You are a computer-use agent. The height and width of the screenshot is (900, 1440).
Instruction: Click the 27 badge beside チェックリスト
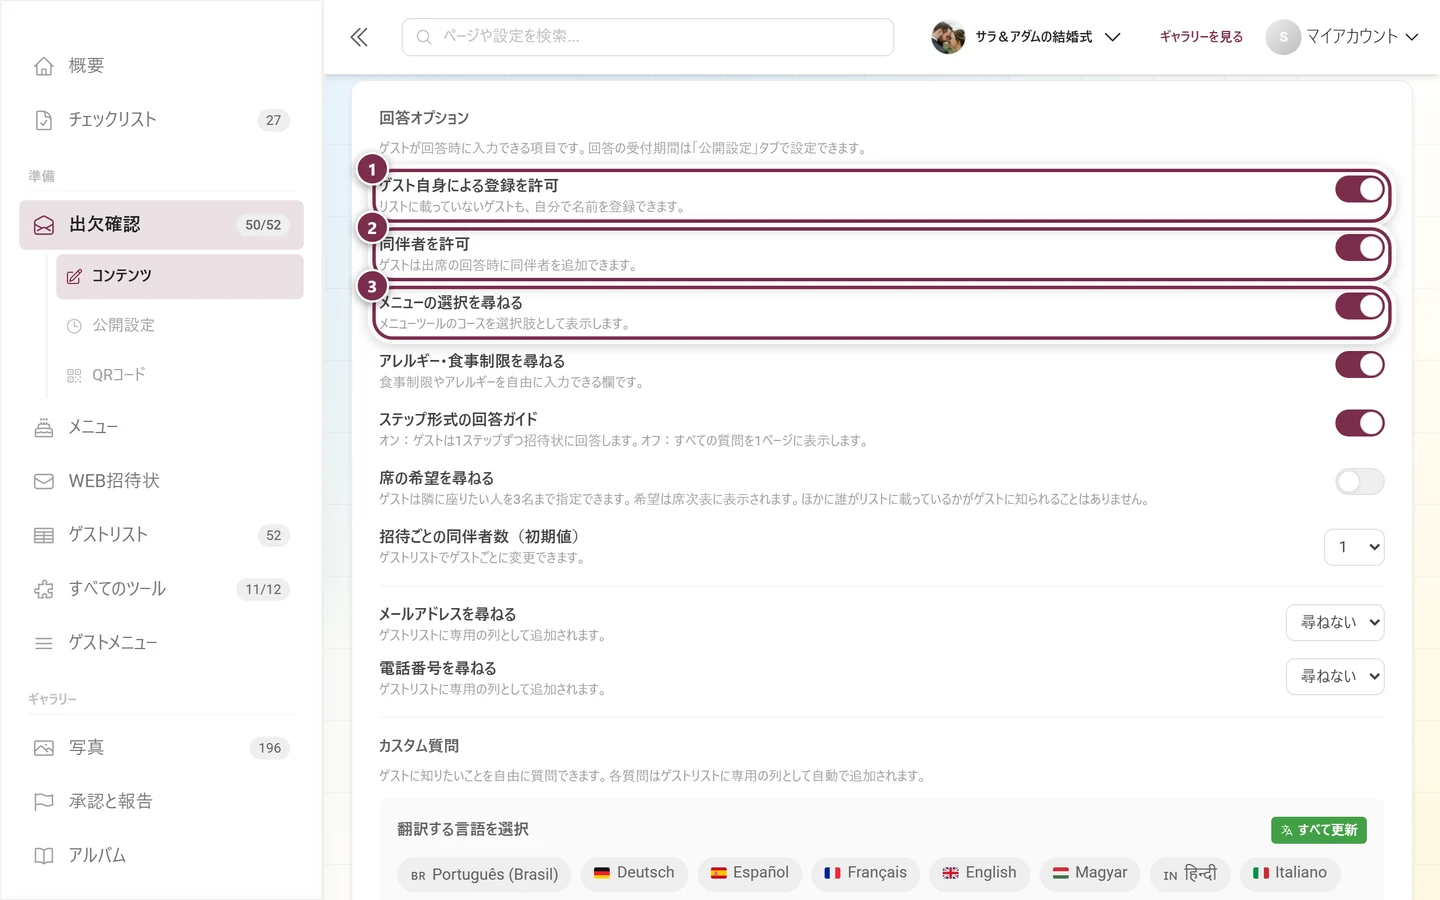(274, 120)
